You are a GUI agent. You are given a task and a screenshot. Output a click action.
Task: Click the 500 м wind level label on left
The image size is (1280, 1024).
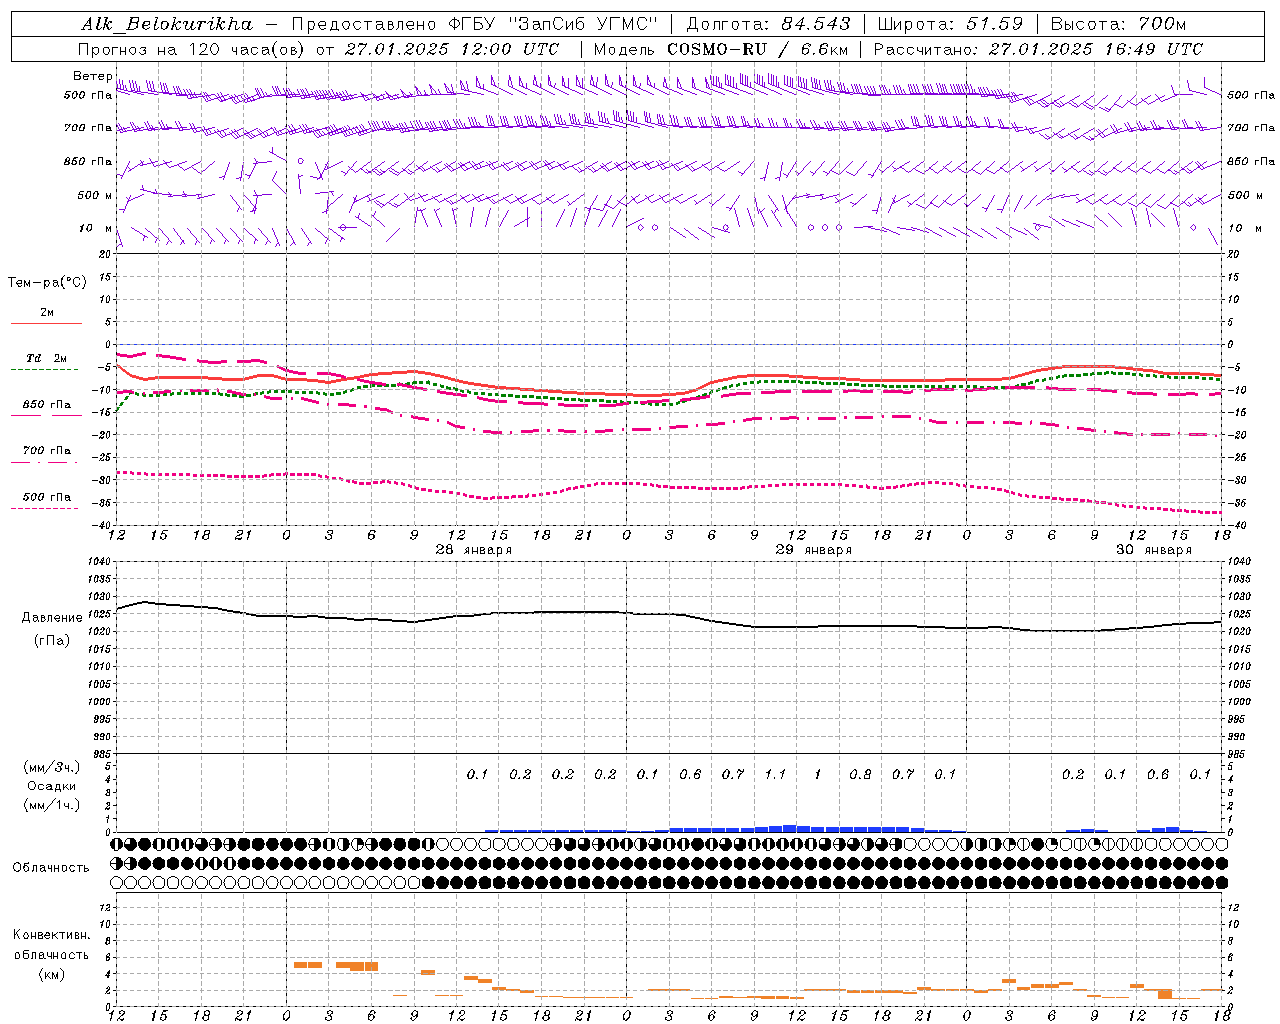(x=95, y=196)
